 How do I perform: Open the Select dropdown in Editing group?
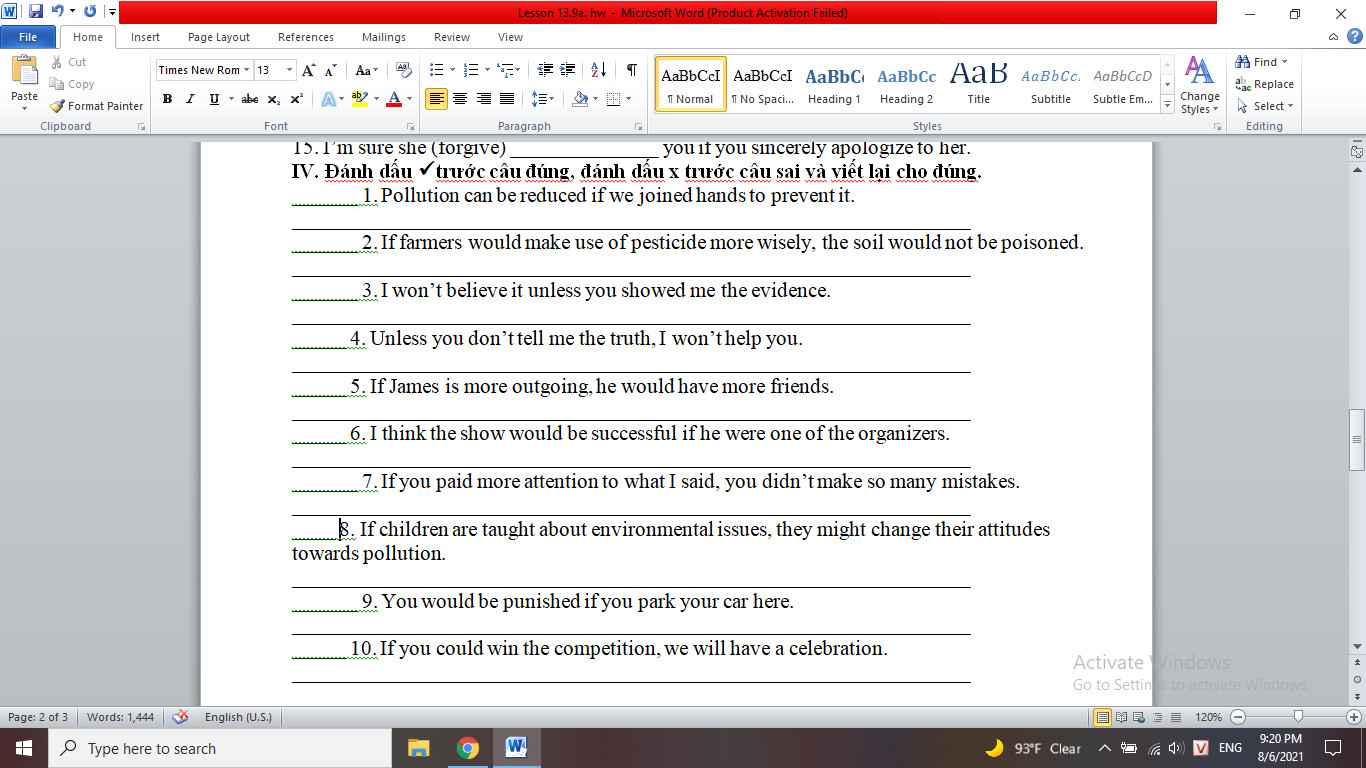point(1265,106)
